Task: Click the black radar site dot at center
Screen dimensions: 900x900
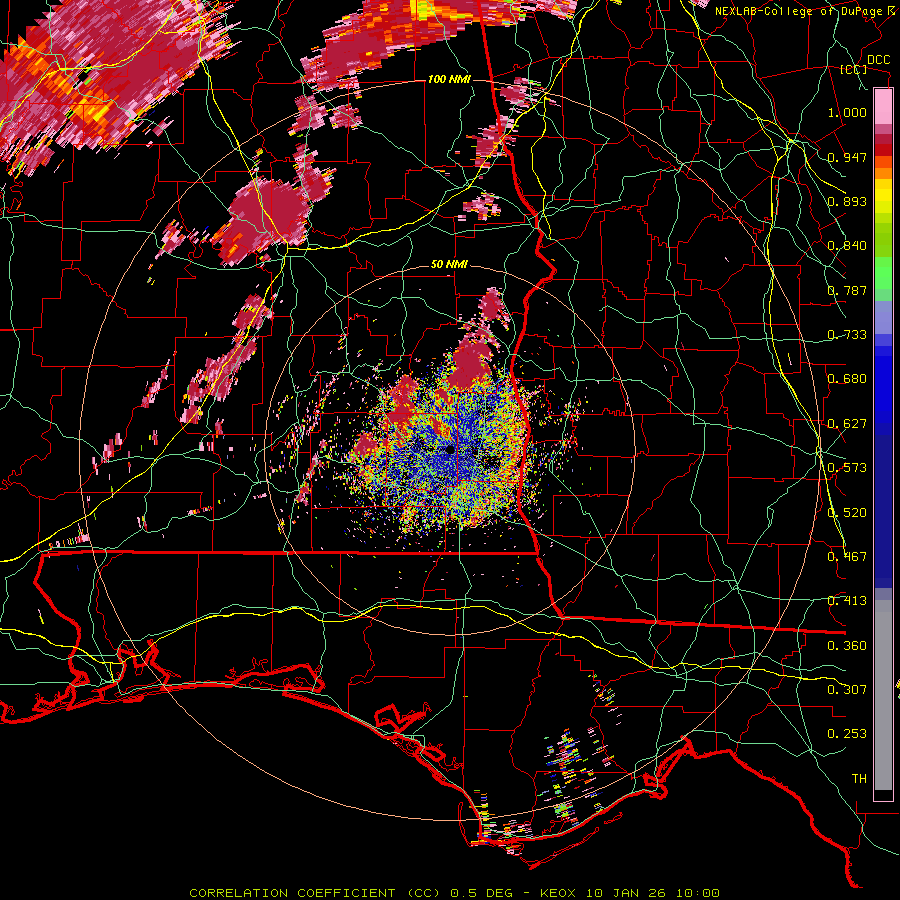Action: 450,449
